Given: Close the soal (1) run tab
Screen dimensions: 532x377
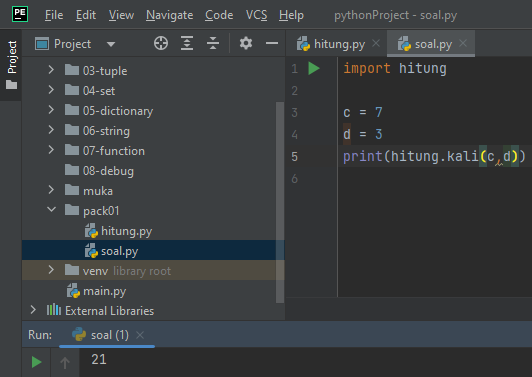Looking at the screenshot, I should pyautogui.click(x=140, y=335).
